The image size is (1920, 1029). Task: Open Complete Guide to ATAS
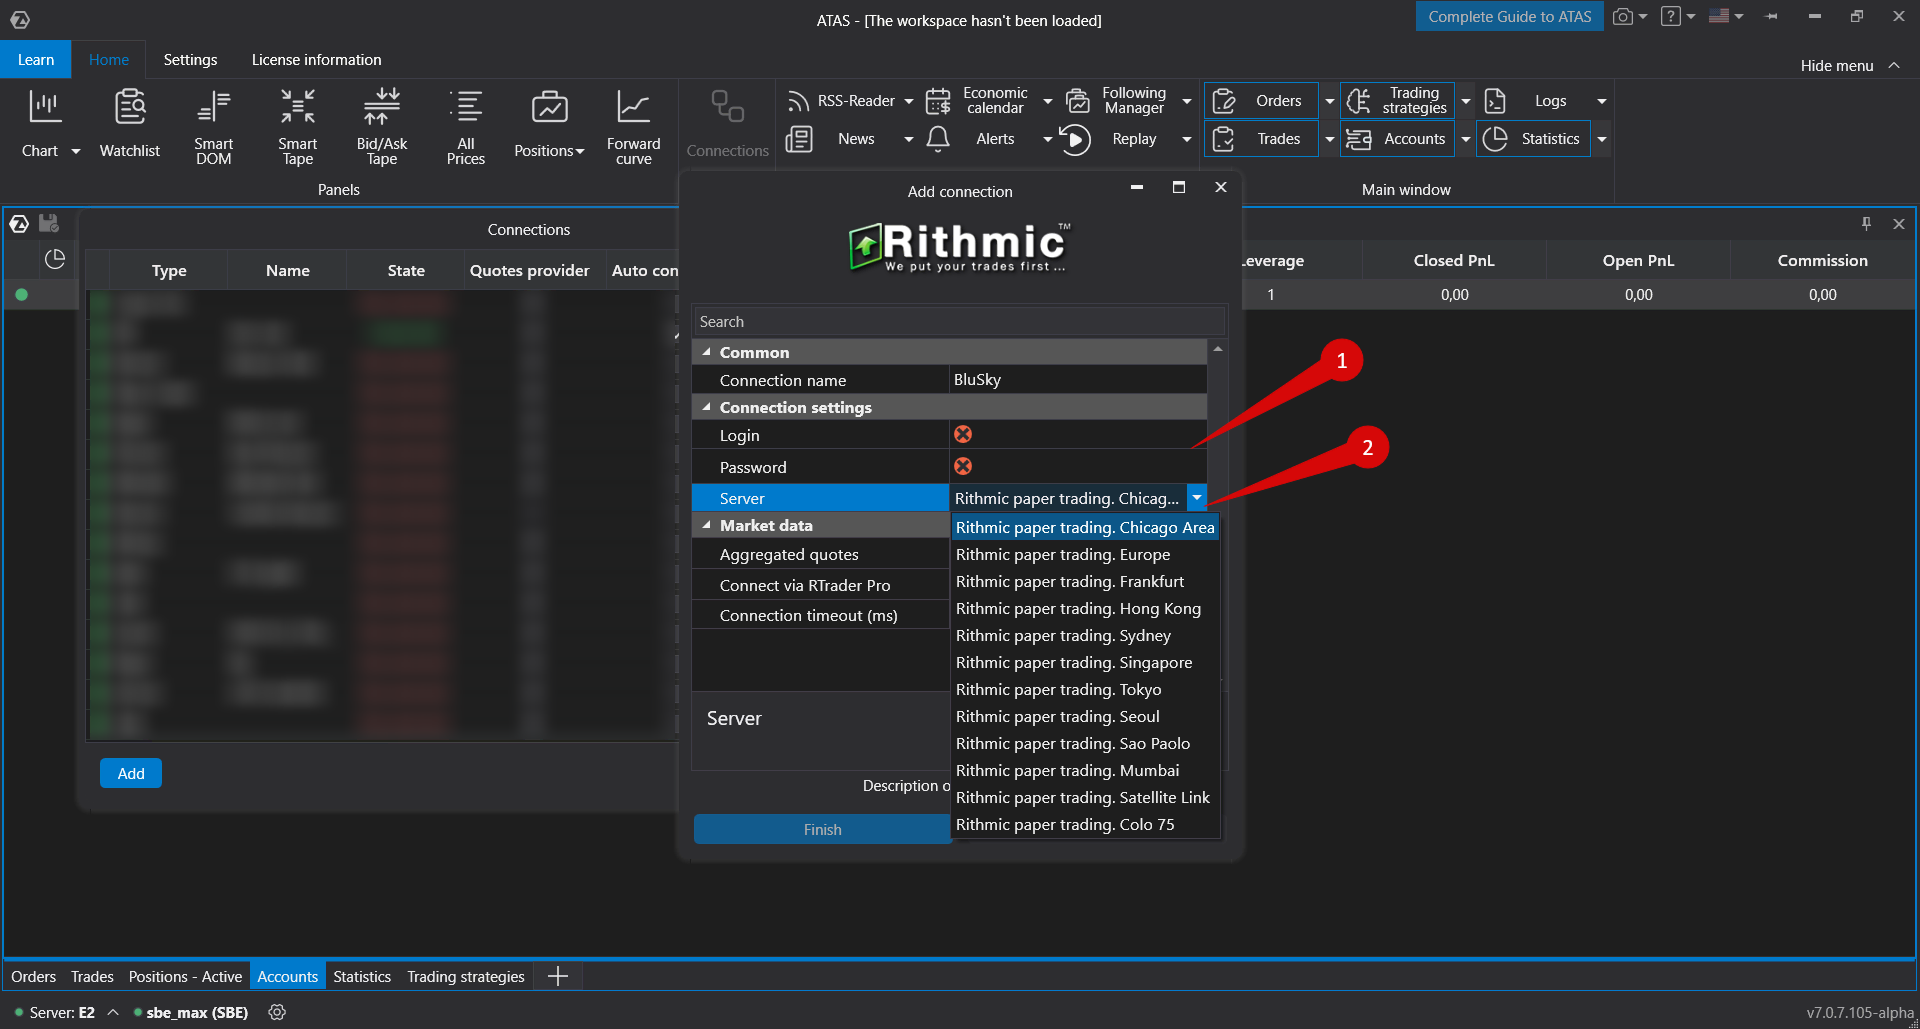[1509, 16]
